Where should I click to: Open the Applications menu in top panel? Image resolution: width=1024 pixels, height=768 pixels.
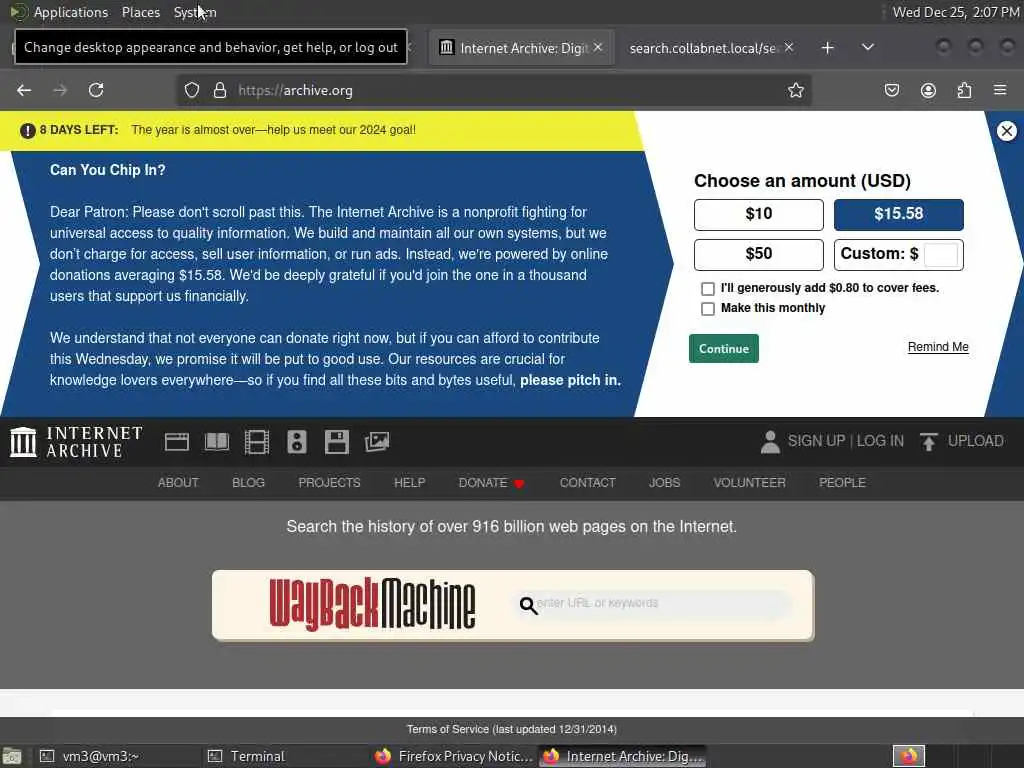71,12
